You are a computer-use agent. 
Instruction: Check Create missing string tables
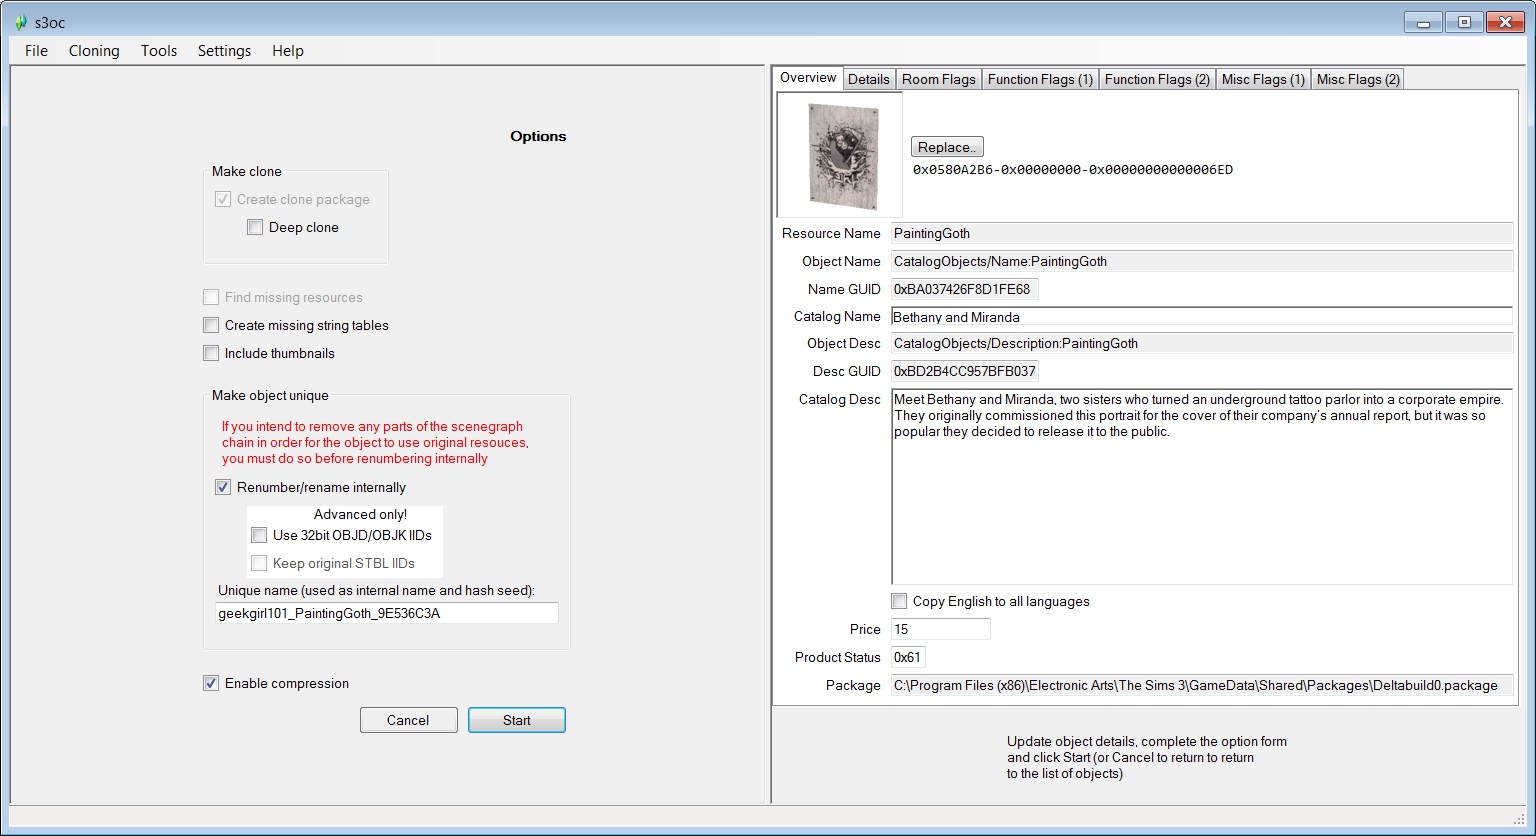(x=211, y=325)
